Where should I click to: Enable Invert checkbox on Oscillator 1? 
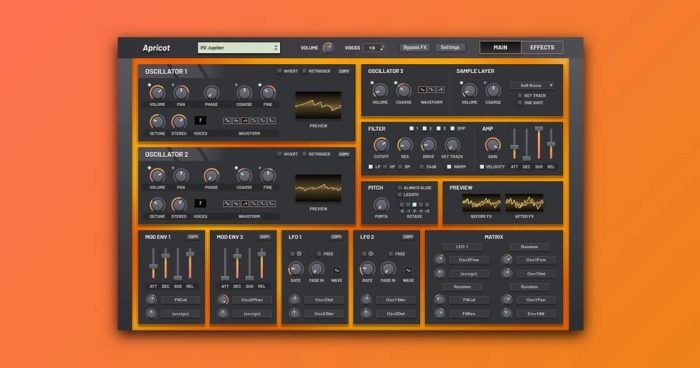click(x=280, y=71)
